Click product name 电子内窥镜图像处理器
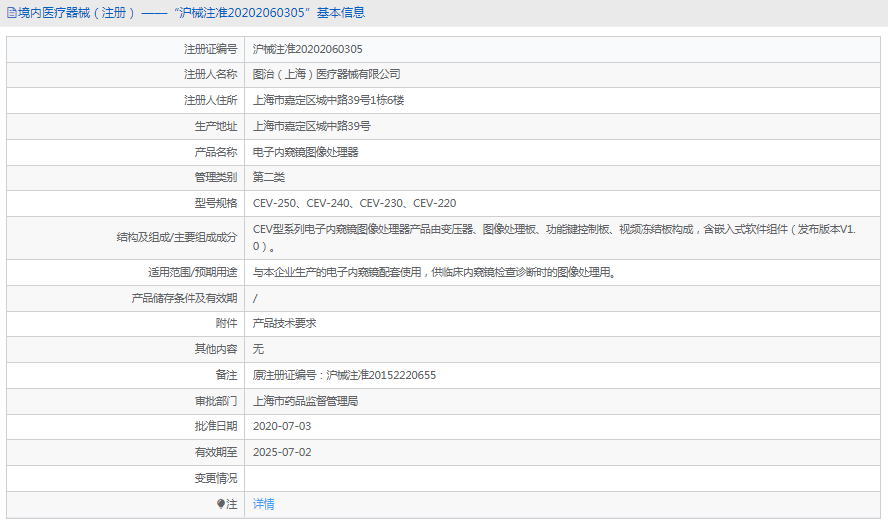This screenshot has width=888, height=520. 305,152
